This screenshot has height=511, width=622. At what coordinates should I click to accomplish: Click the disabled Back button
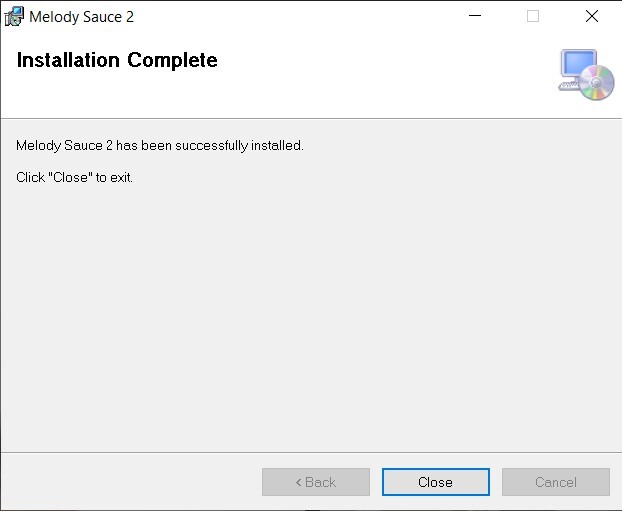pos(316,482)
